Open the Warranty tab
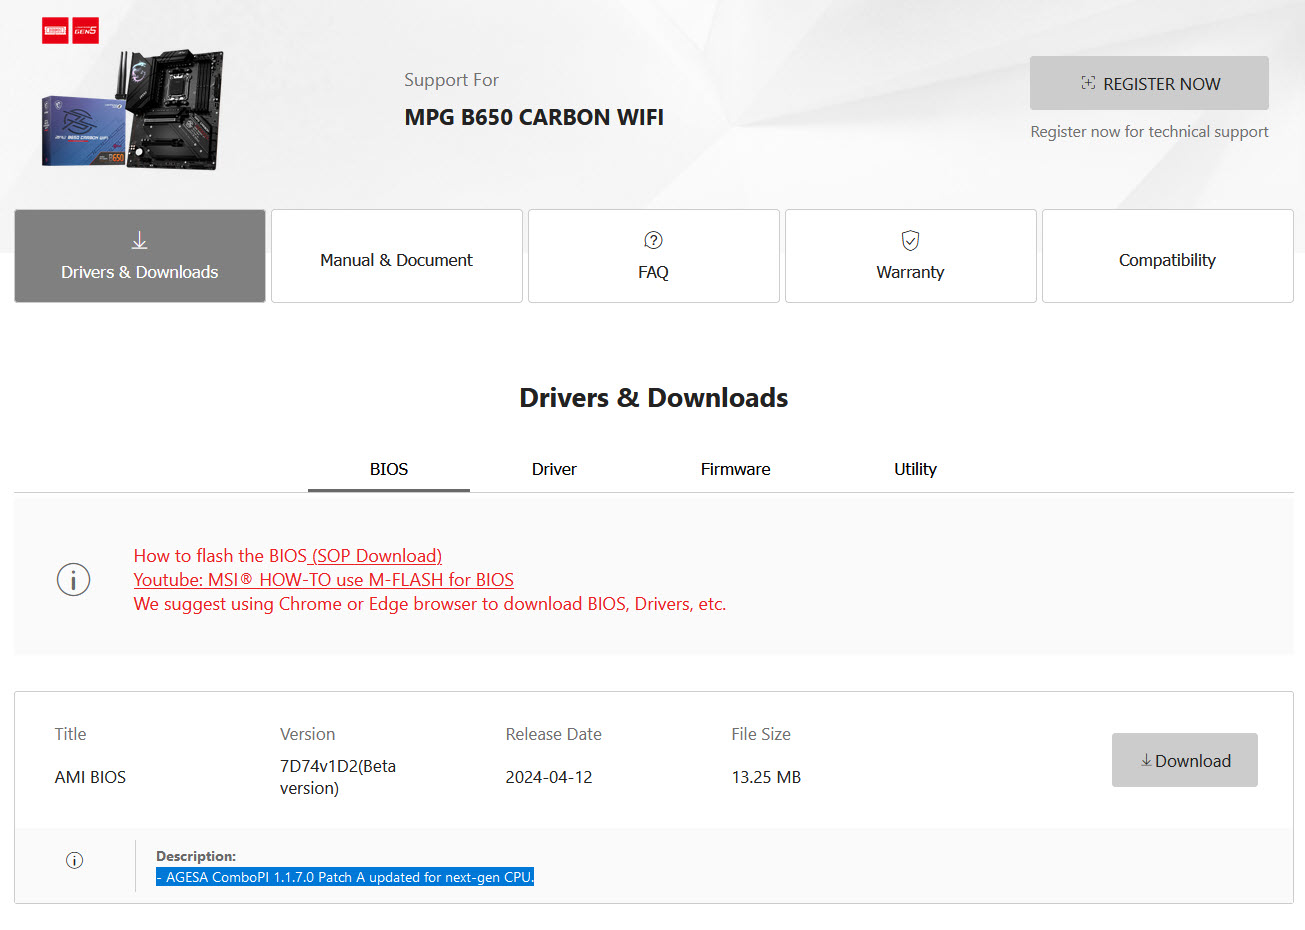 [911, 256]
